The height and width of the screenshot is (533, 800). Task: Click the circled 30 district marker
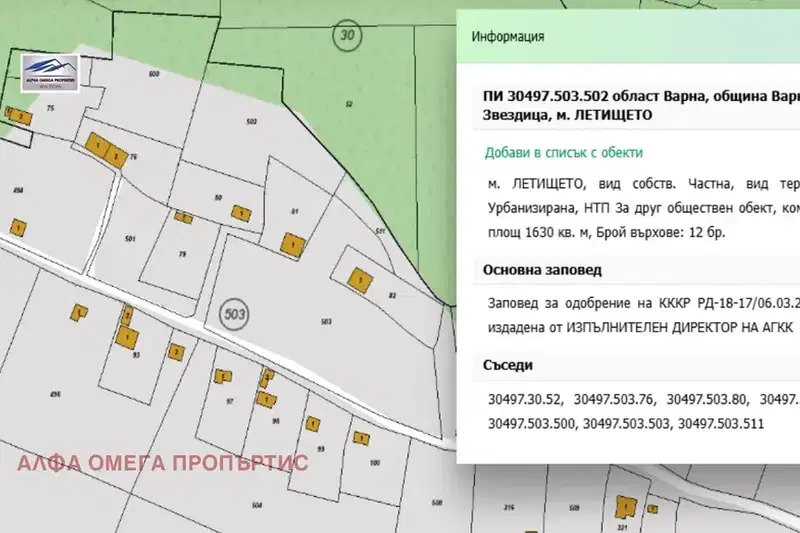click(x=347, y=35)
